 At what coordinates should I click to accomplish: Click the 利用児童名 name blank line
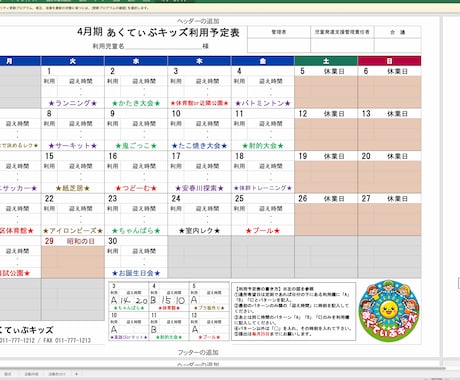(163, 46)
